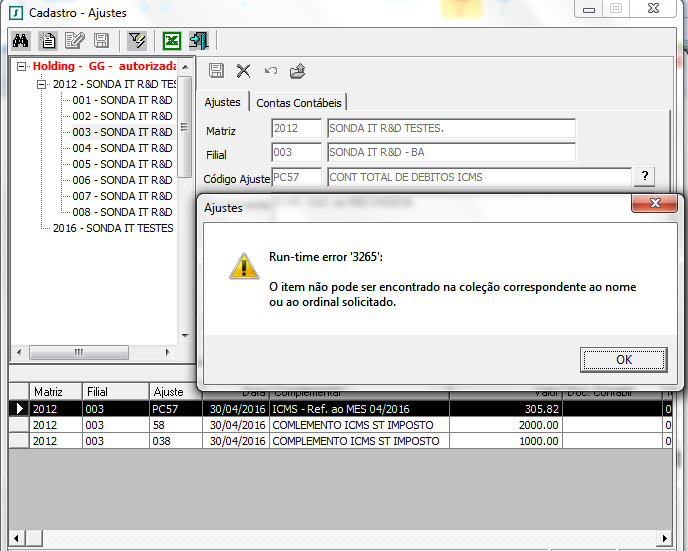Collapse the 2012 SONDA IT R&D TESTES node
The height and width of the screenshot is (551, 688).
41,84
